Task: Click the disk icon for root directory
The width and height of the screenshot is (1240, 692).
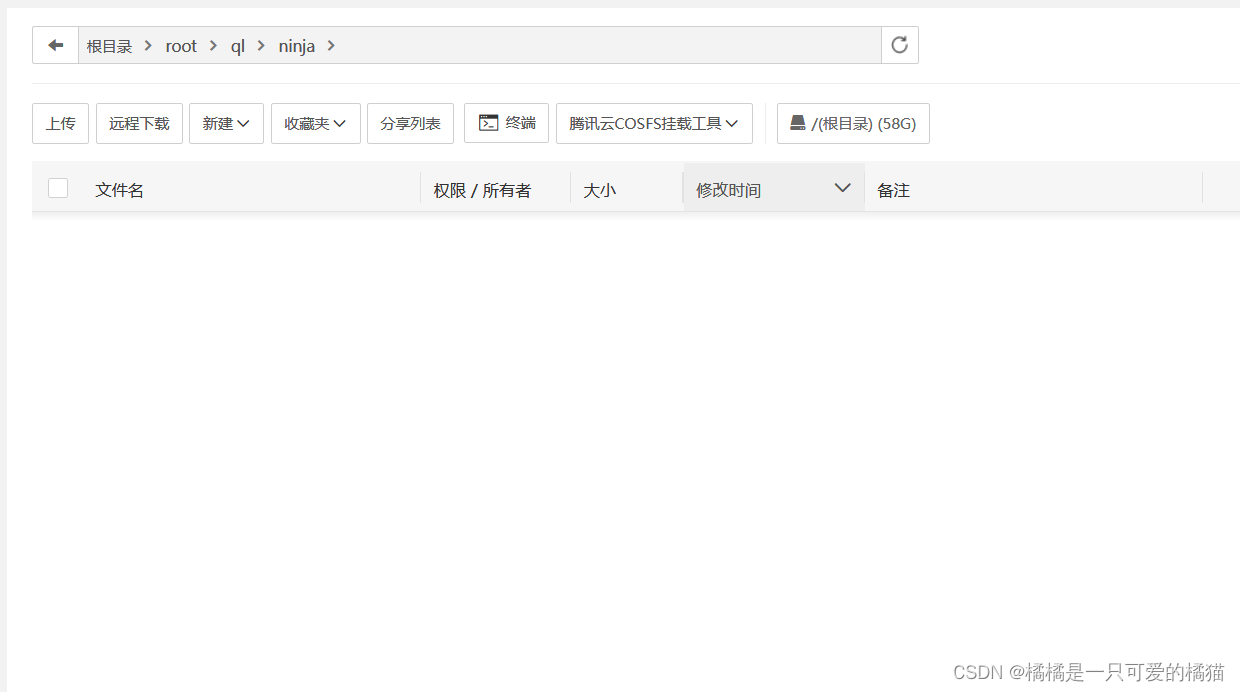Action: coord(797,123)
